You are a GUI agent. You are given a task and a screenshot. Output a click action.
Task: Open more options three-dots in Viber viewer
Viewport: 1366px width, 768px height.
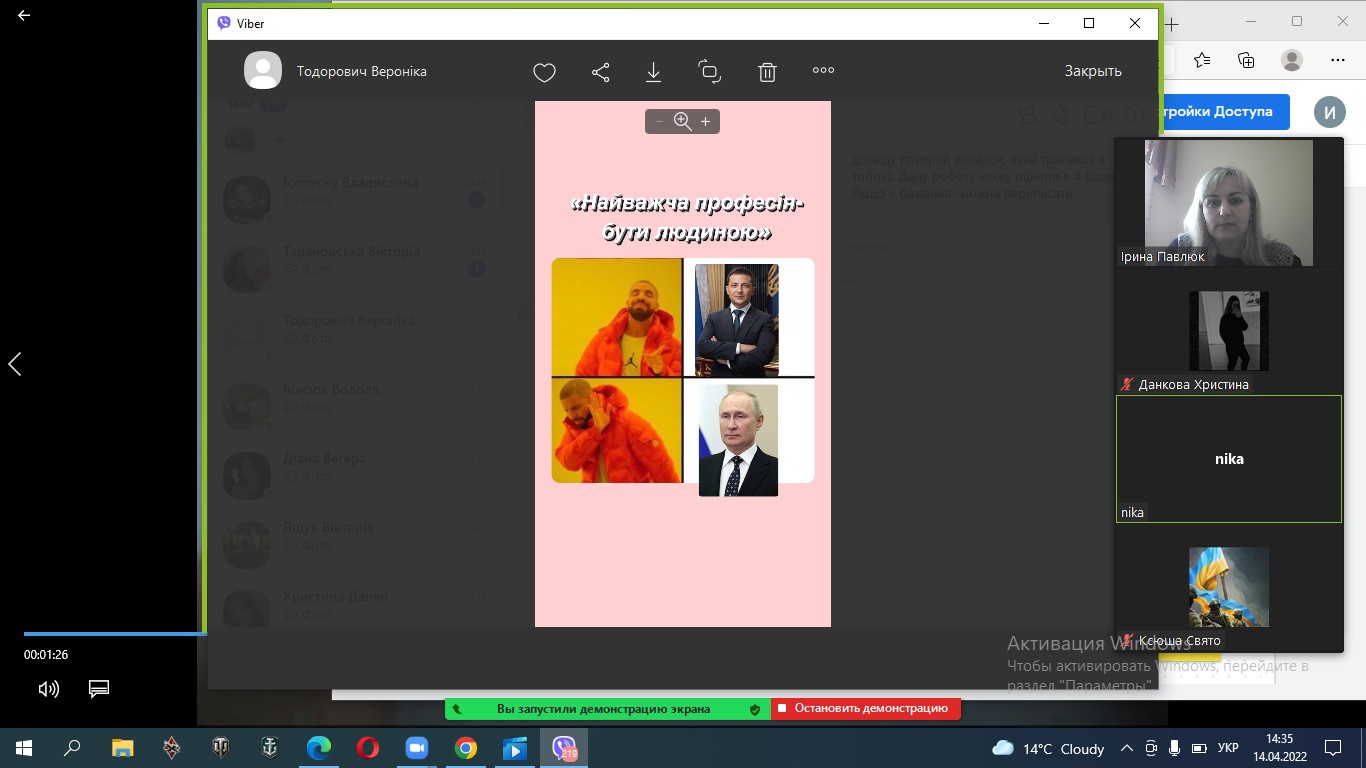tap(823, 70)
